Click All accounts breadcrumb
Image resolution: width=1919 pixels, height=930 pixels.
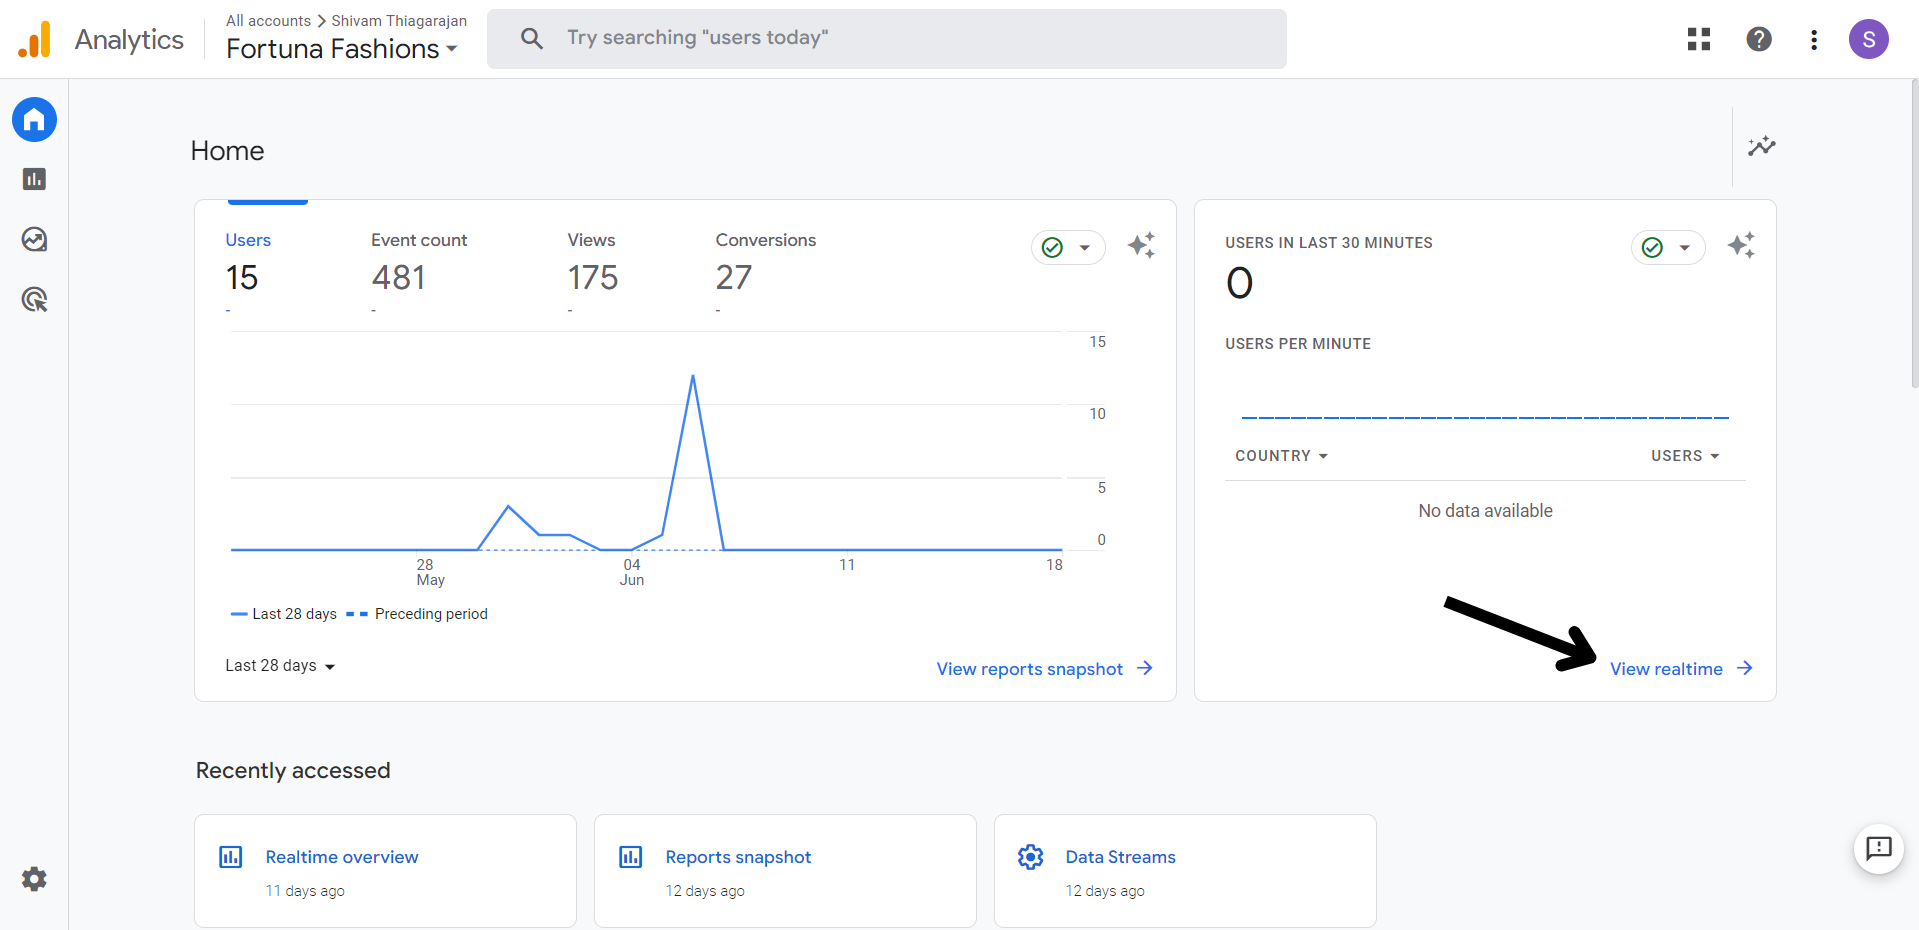(268, 21)
